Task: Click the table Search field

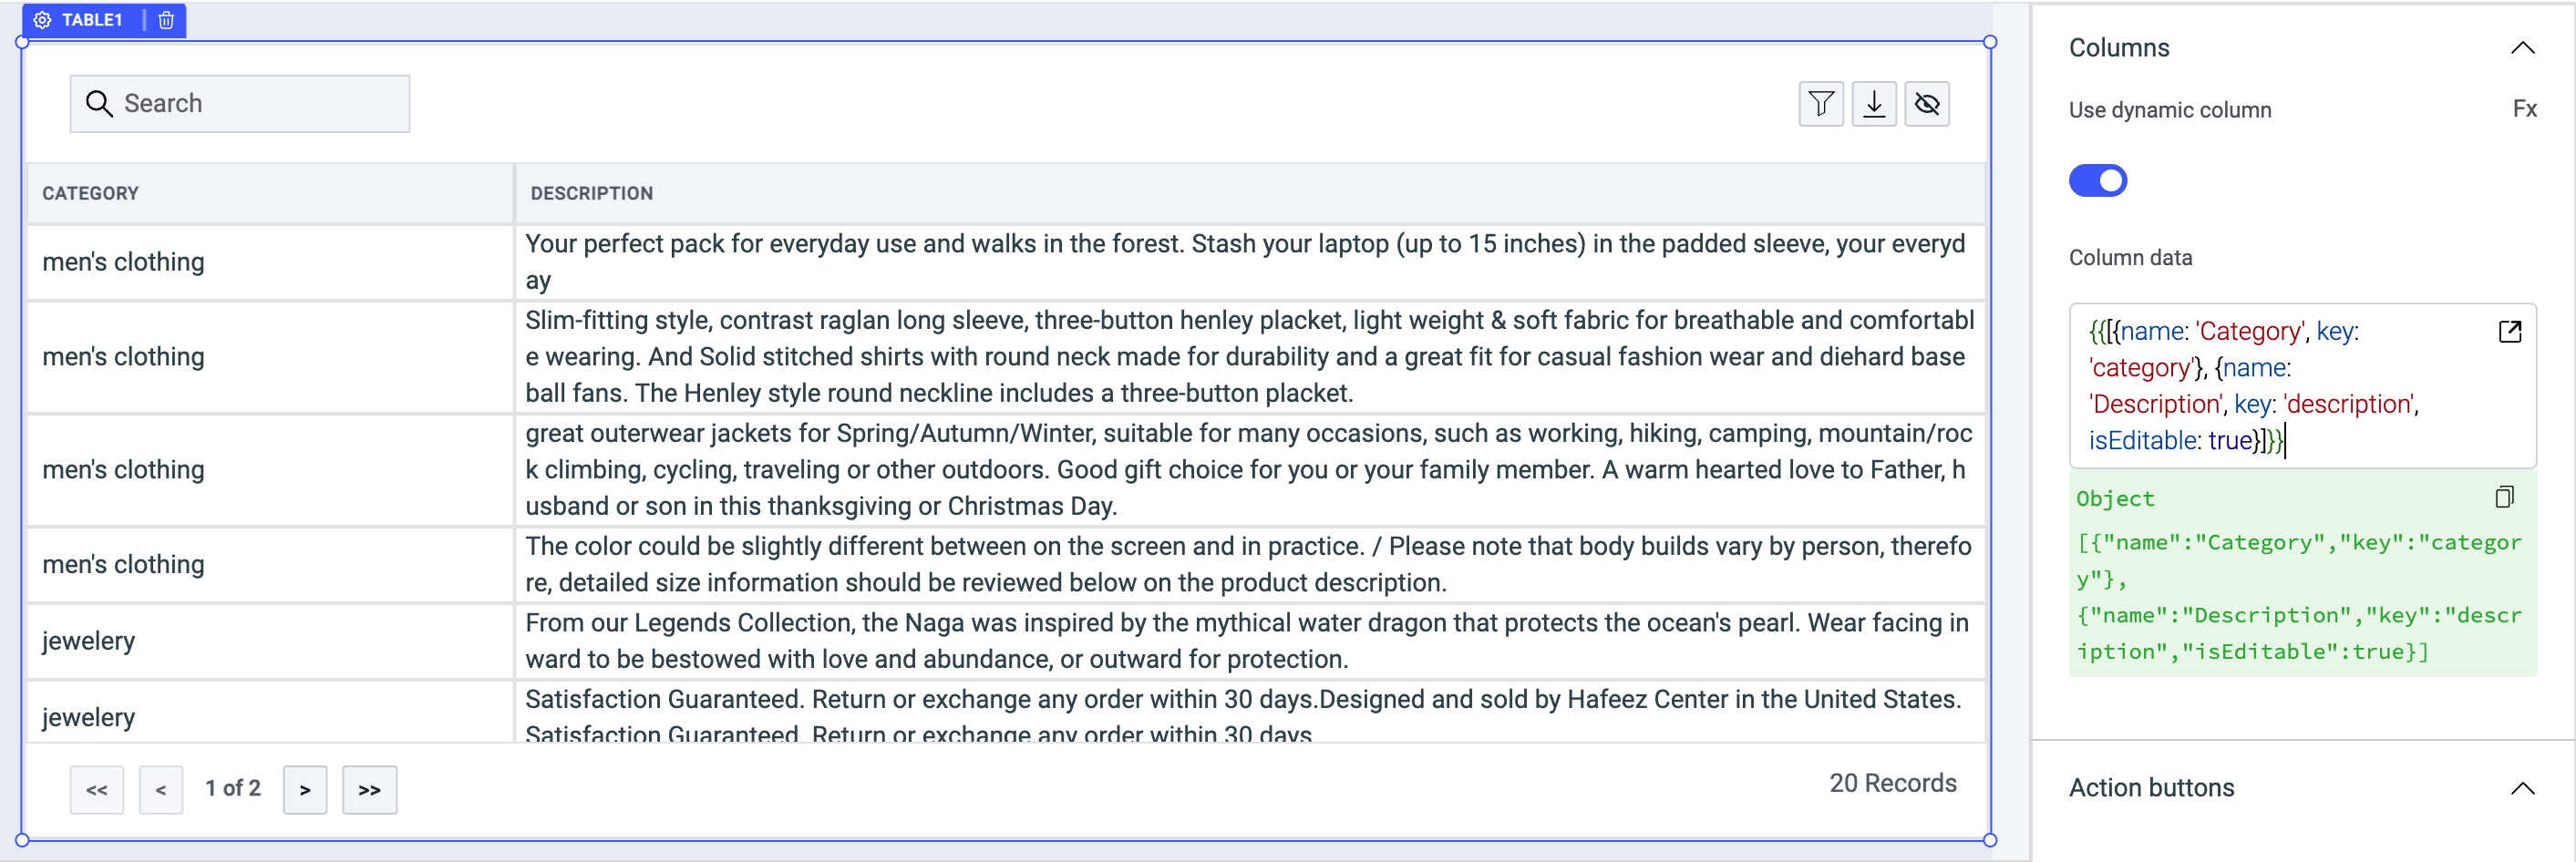Action: [x=240, y=104]
